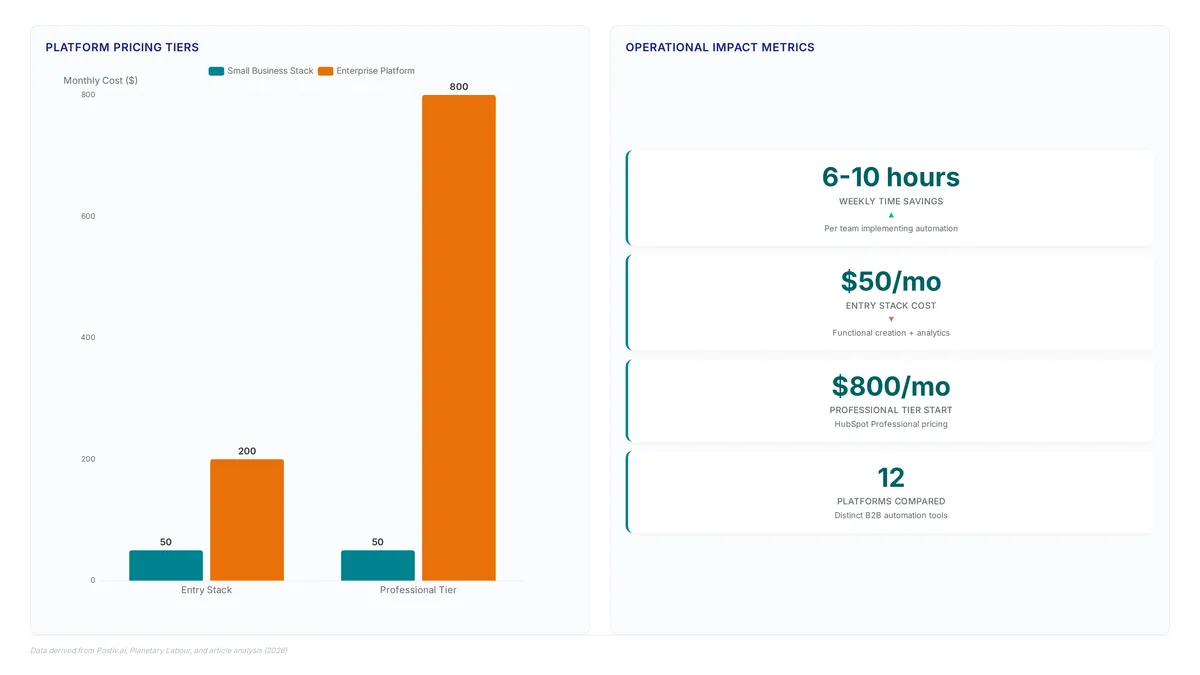Viewport: 1200px width, 675px height.
Task: Click the 12 platforms metric value
Action: [891, 477]
